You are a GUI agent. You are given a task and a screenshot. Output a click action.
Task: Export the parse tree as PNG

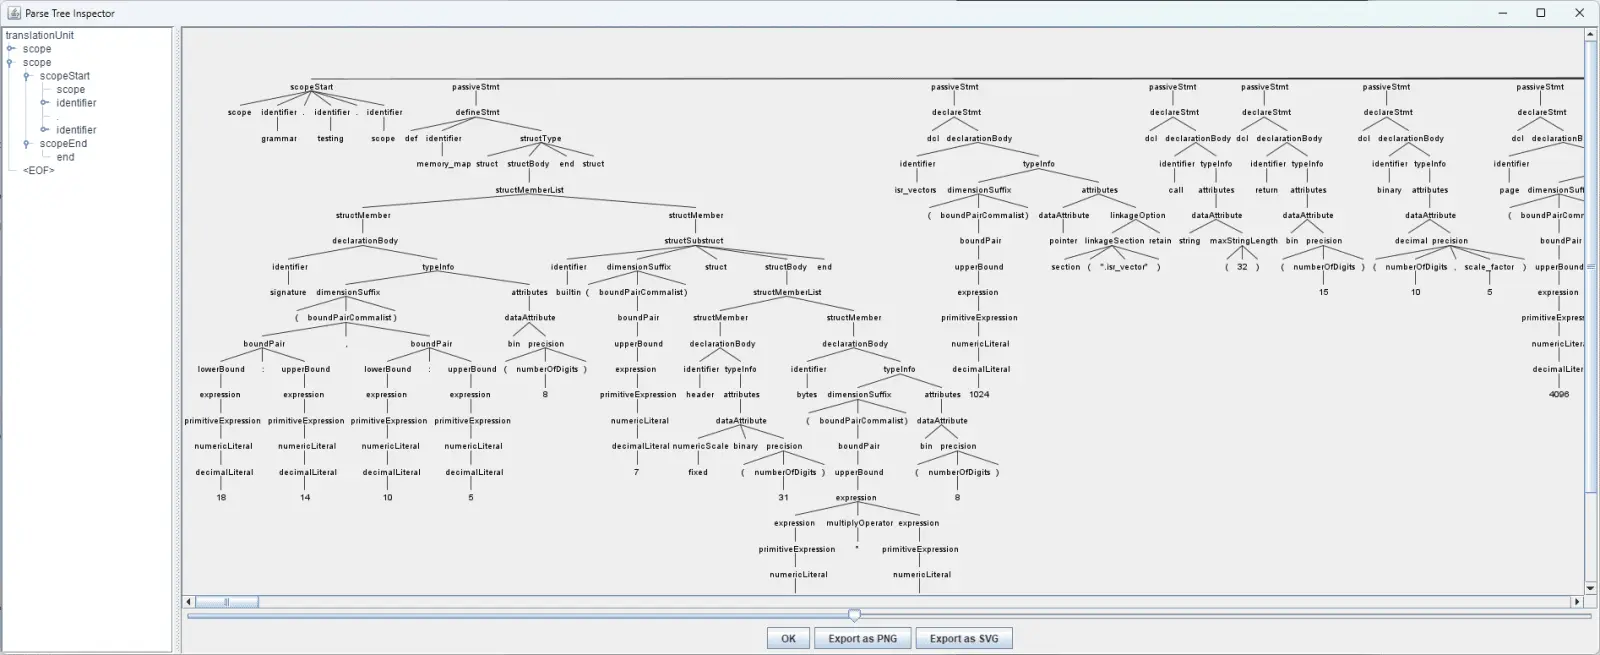click(862, 638)
